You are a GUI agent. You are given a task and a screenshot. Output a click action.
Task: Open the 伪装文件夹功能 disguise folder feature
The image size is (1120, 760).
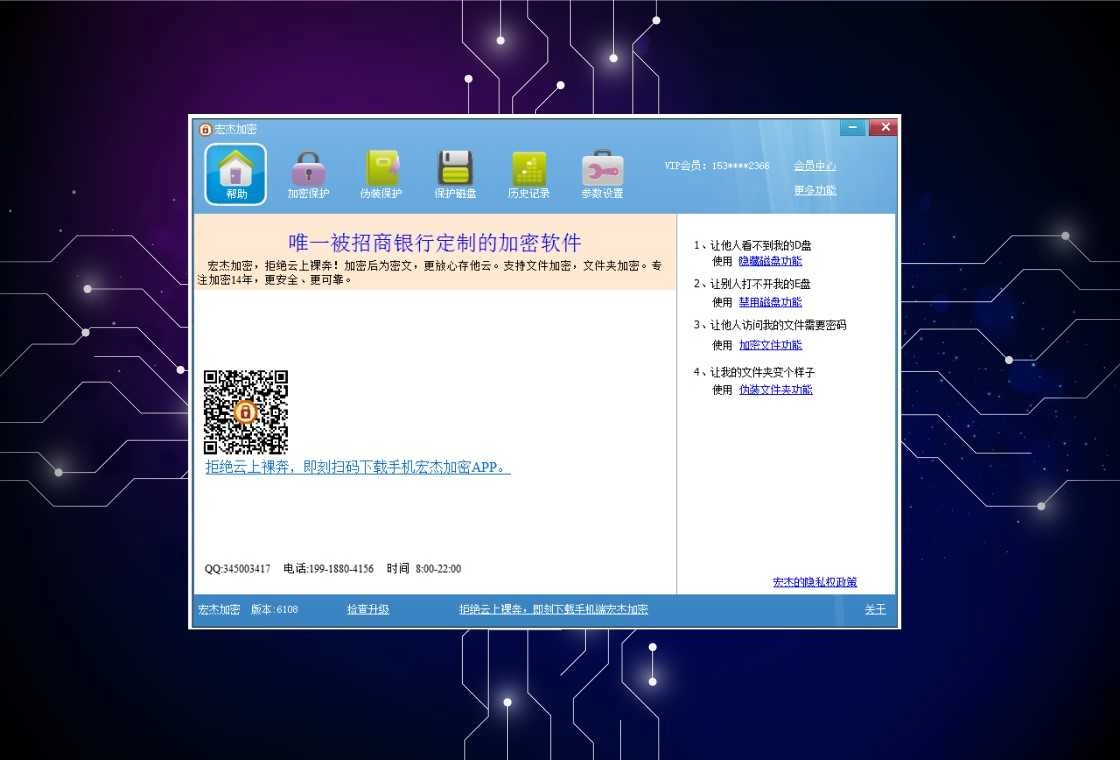(775, 390)
